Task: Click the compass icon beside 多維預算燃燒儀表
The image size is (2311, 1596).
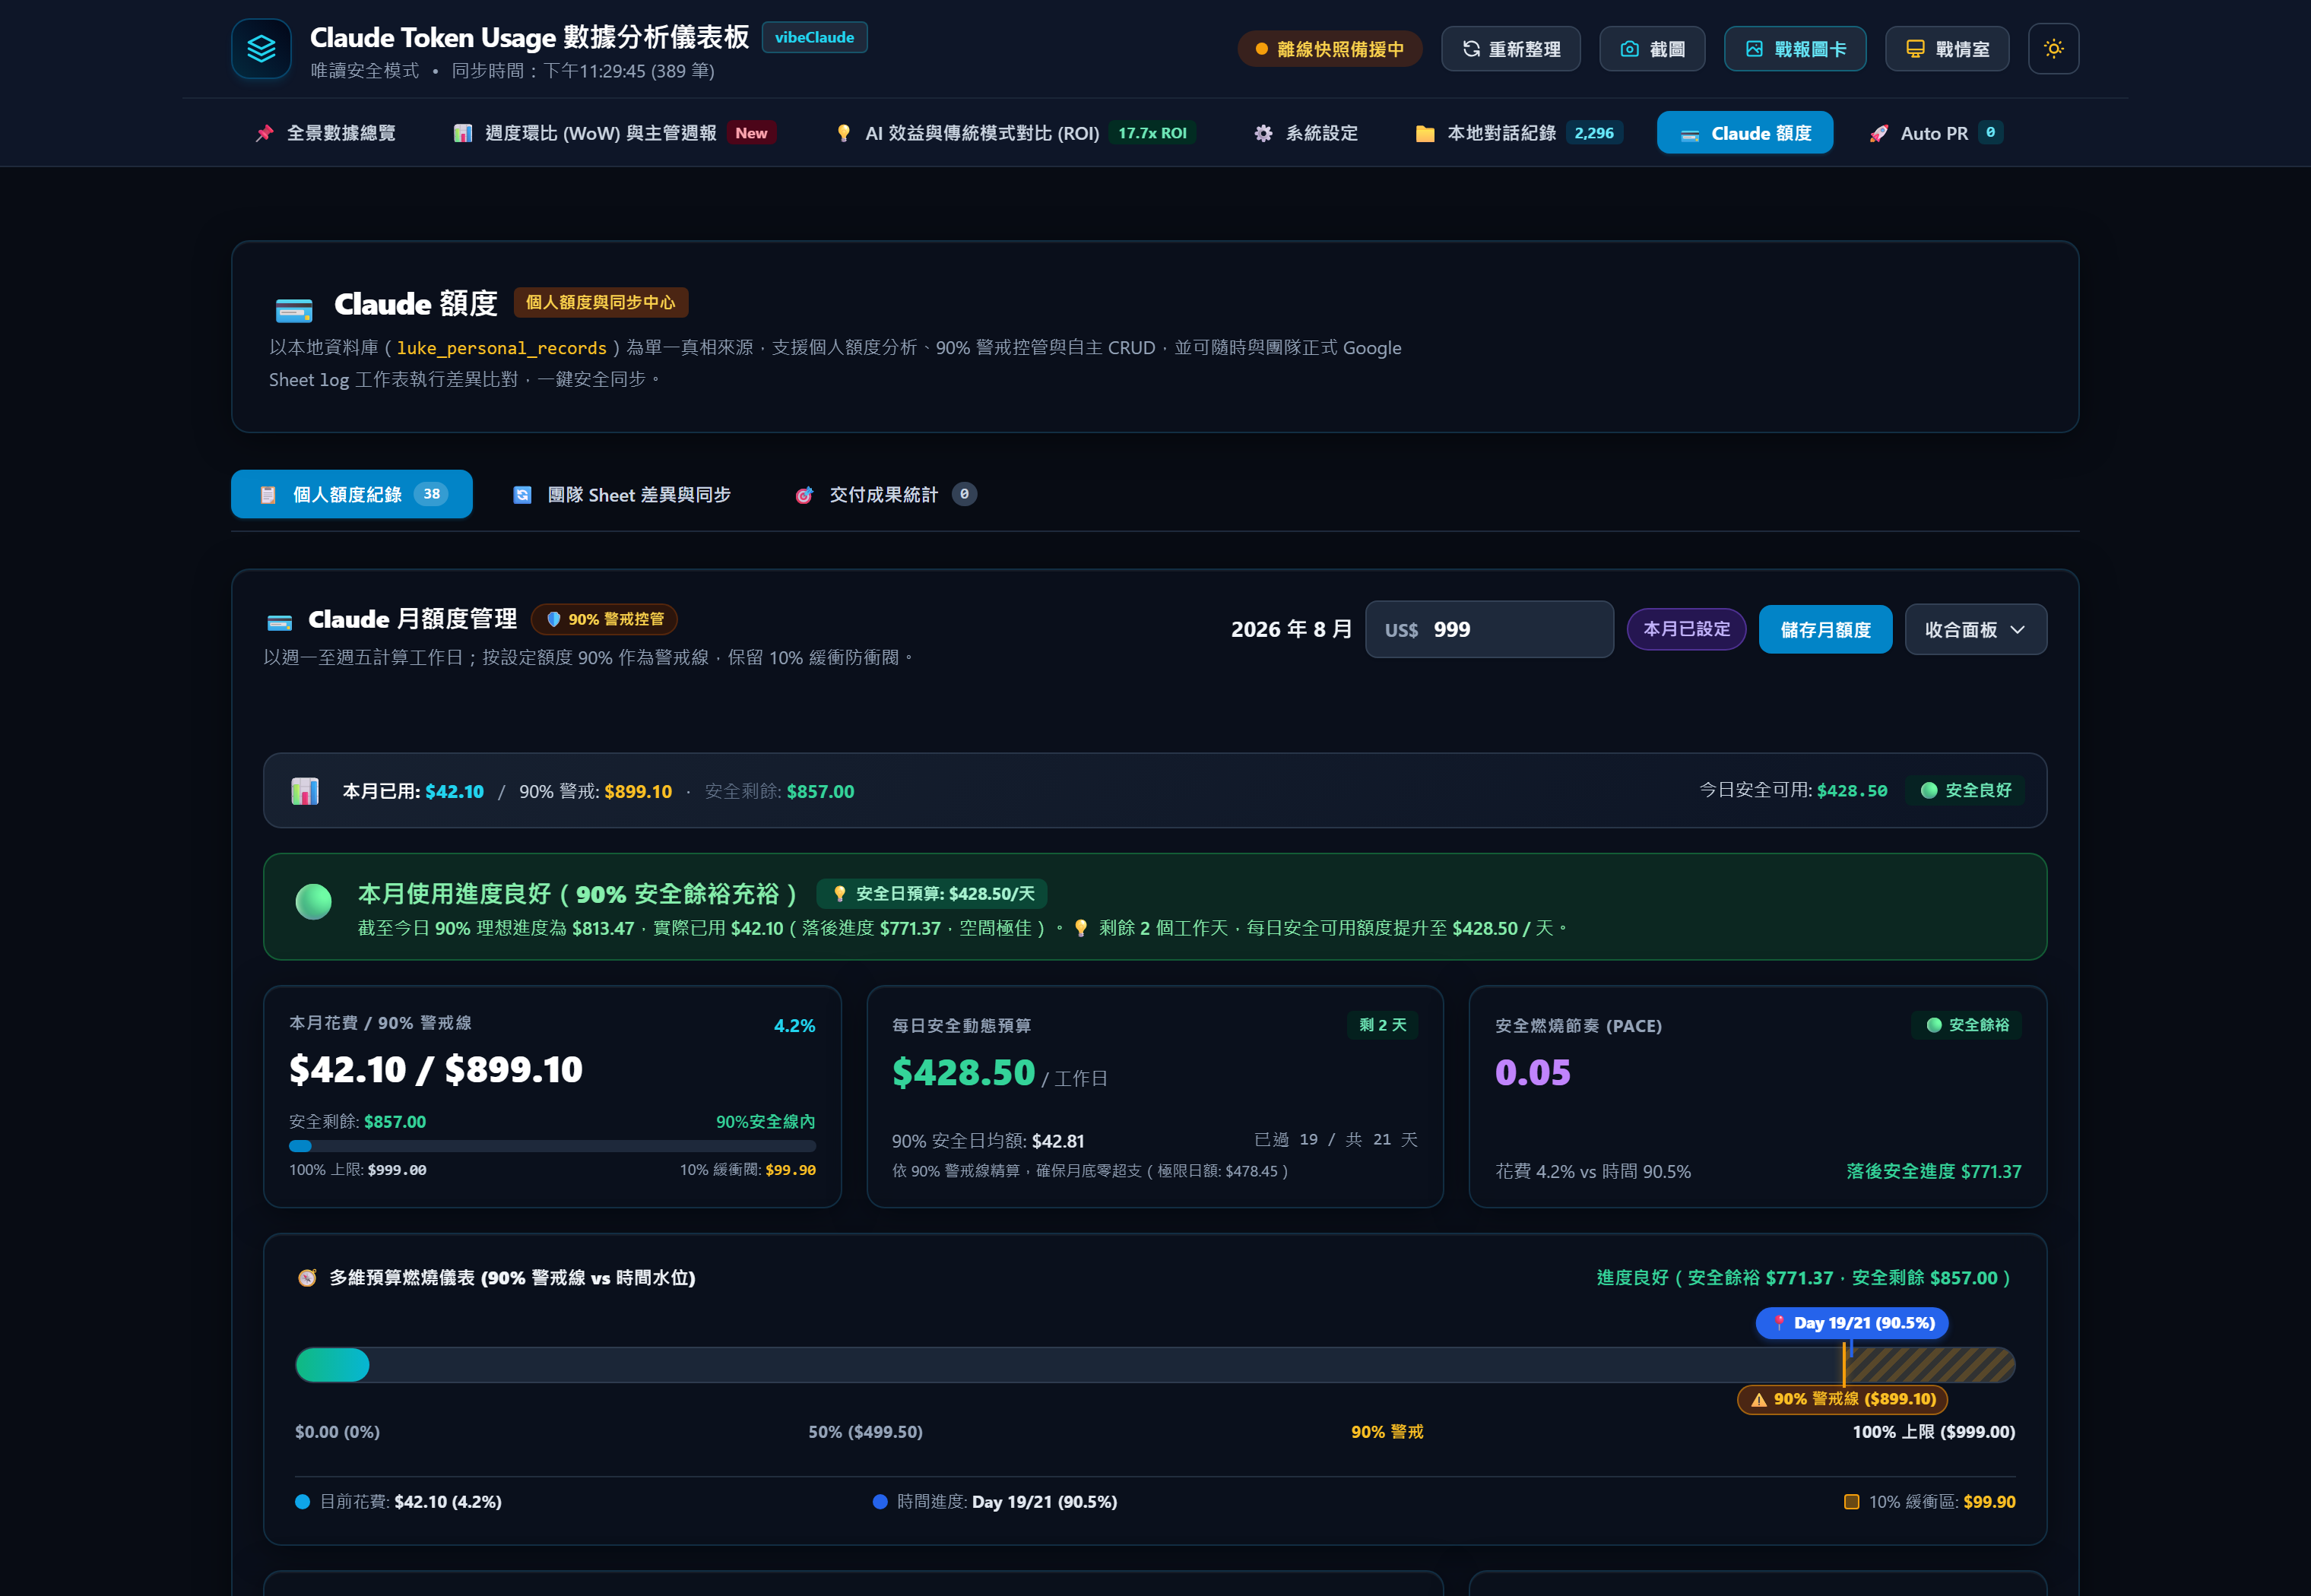Action: 307,1278
